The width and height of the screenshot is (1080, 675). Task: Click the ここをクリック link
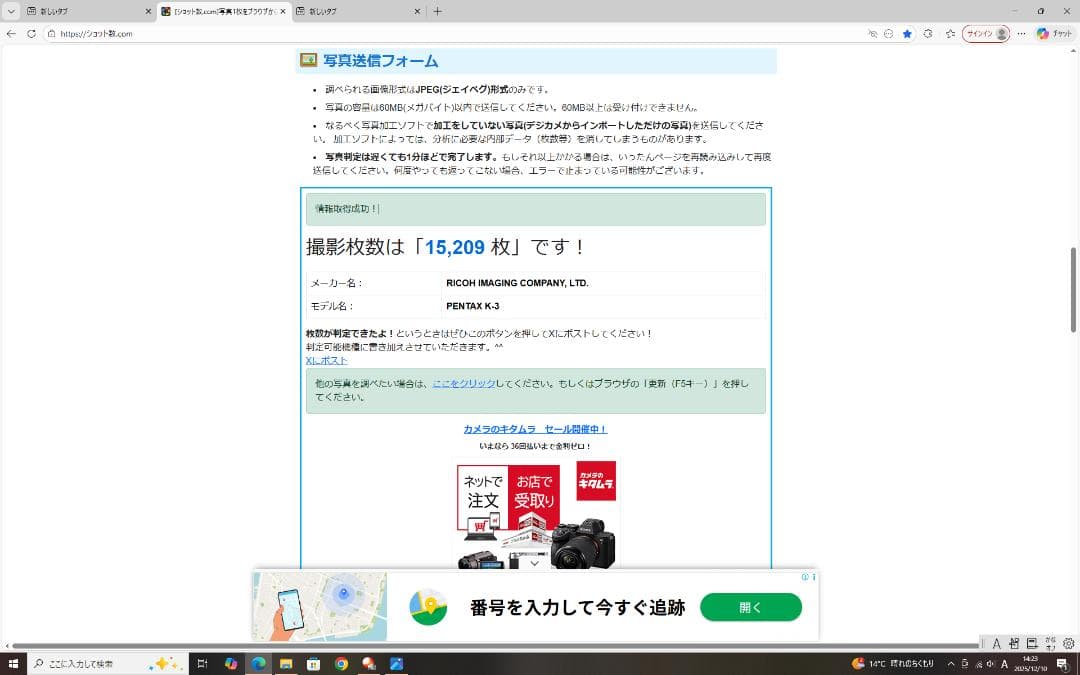463,383
